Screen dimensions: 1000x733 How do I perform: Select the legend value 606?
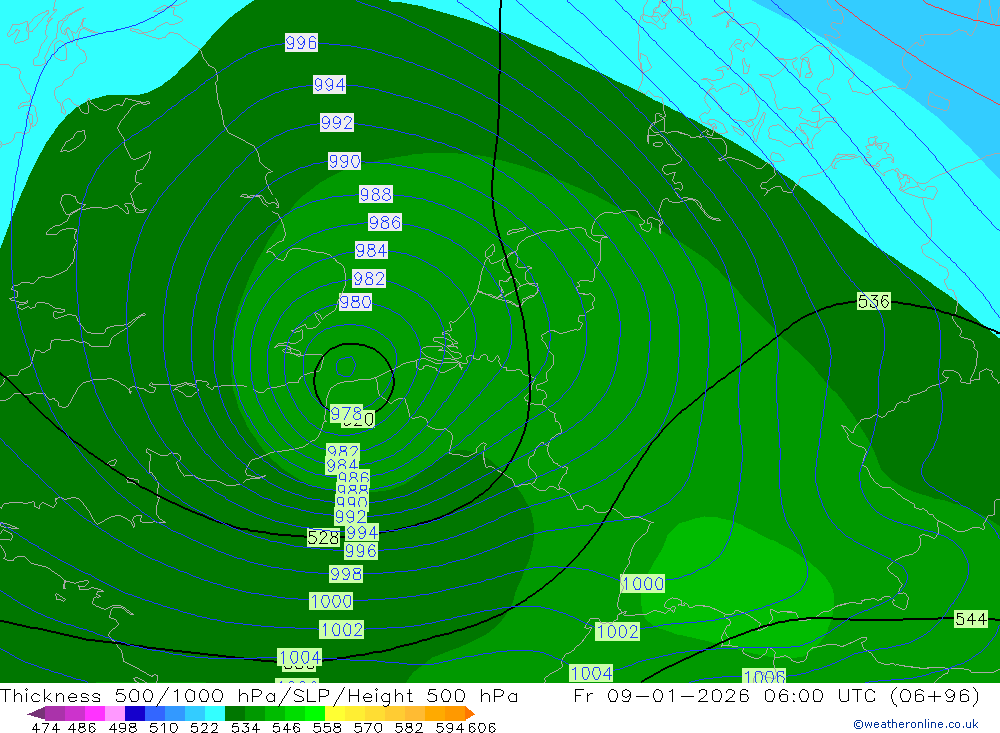point(482,727)
